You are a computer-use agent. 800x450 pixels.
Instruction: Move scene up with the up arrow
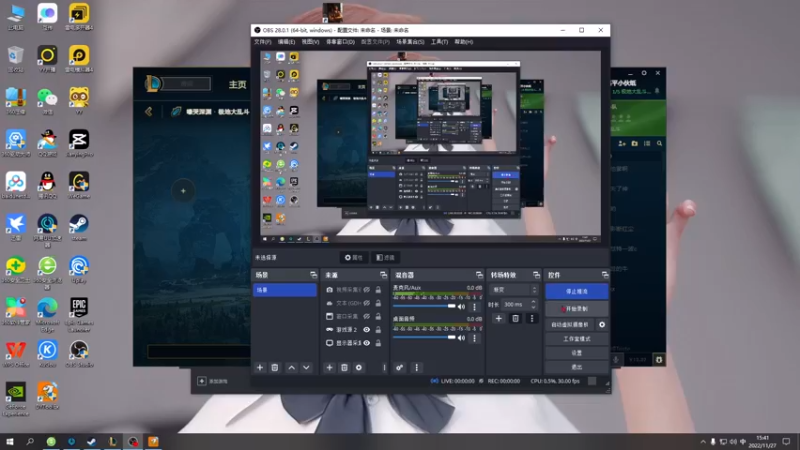click(291, 367)
